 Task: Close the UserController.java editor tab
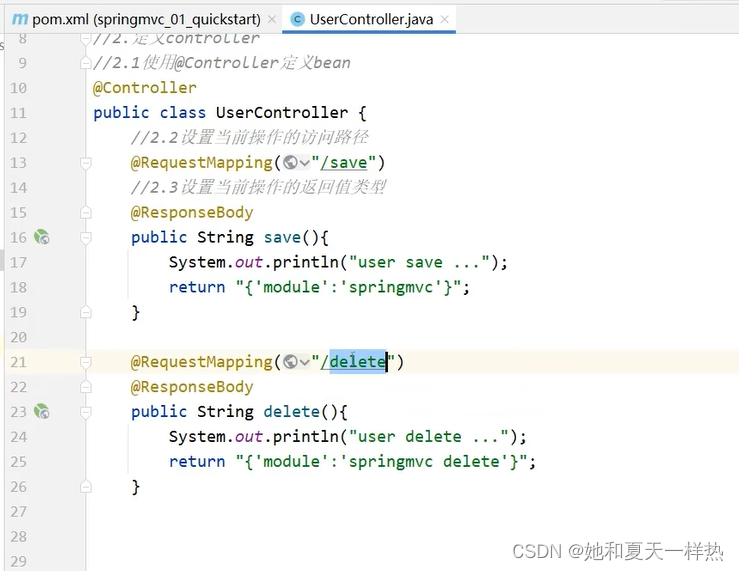pos(444,19)
